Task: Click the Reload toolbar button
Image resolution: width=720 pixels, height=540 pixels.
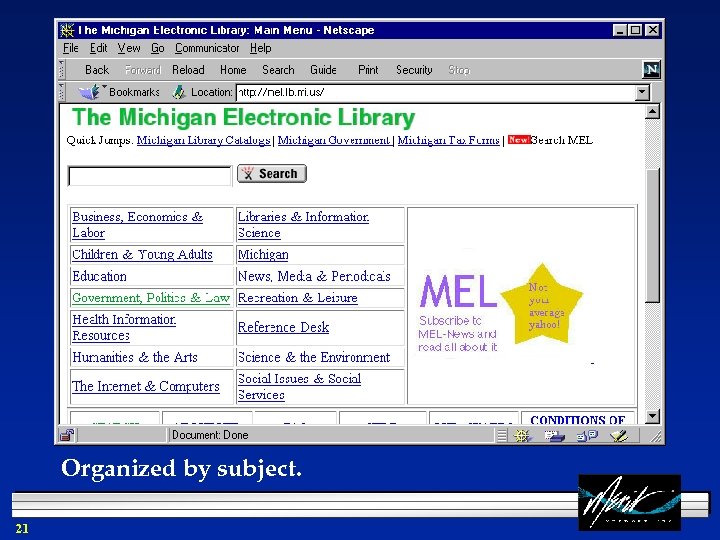Action: [188, 70]
